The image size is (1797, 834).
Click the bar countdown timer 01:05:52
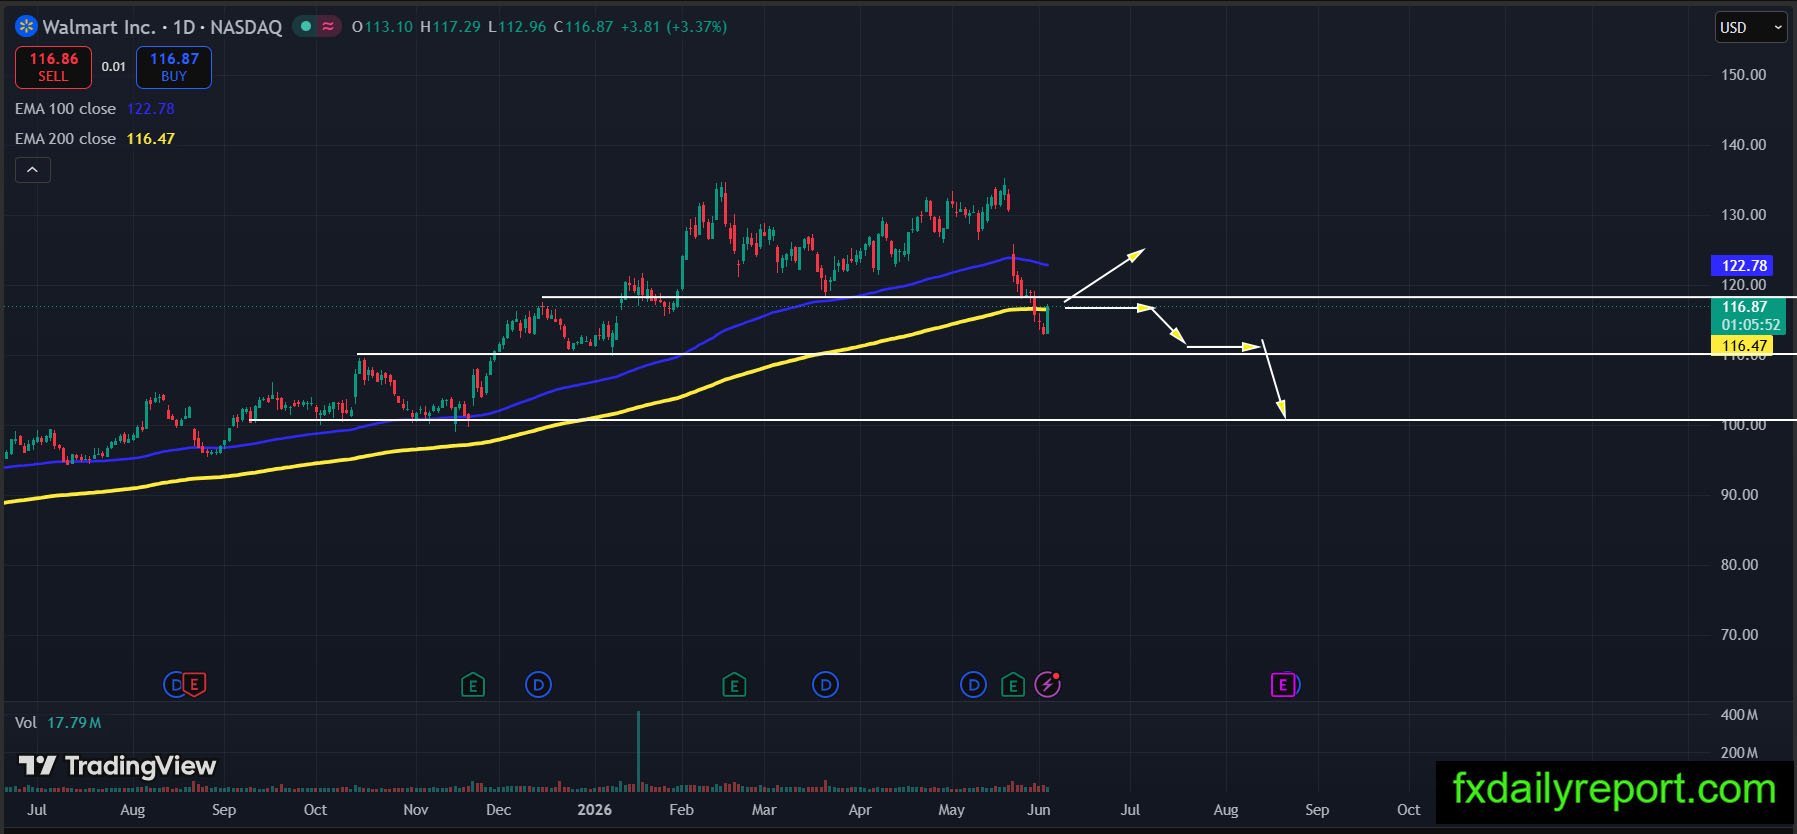point(1750,325)
